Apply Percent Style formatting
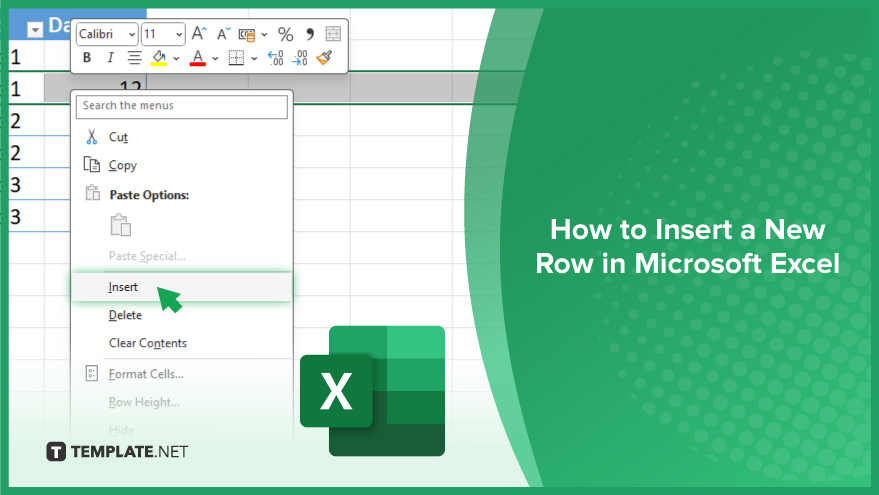The image size is (879, 495). pyautogui.click(x=285, y=34)
